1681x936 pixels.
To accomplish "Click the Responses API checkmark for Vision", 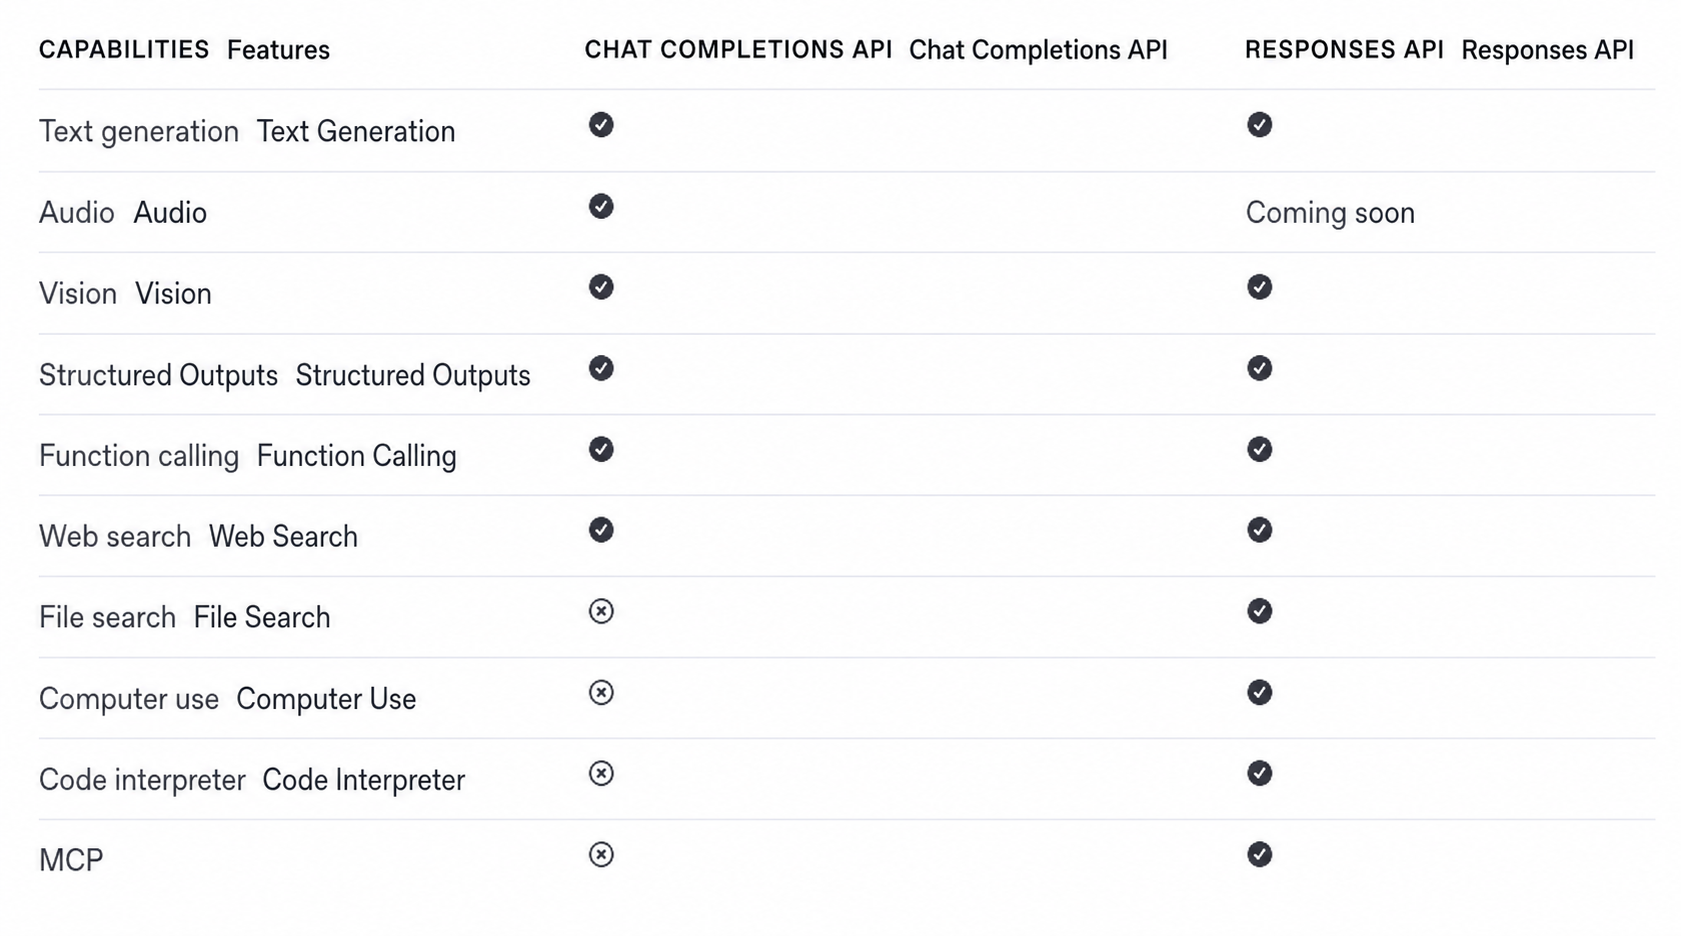I will 1259,287.
